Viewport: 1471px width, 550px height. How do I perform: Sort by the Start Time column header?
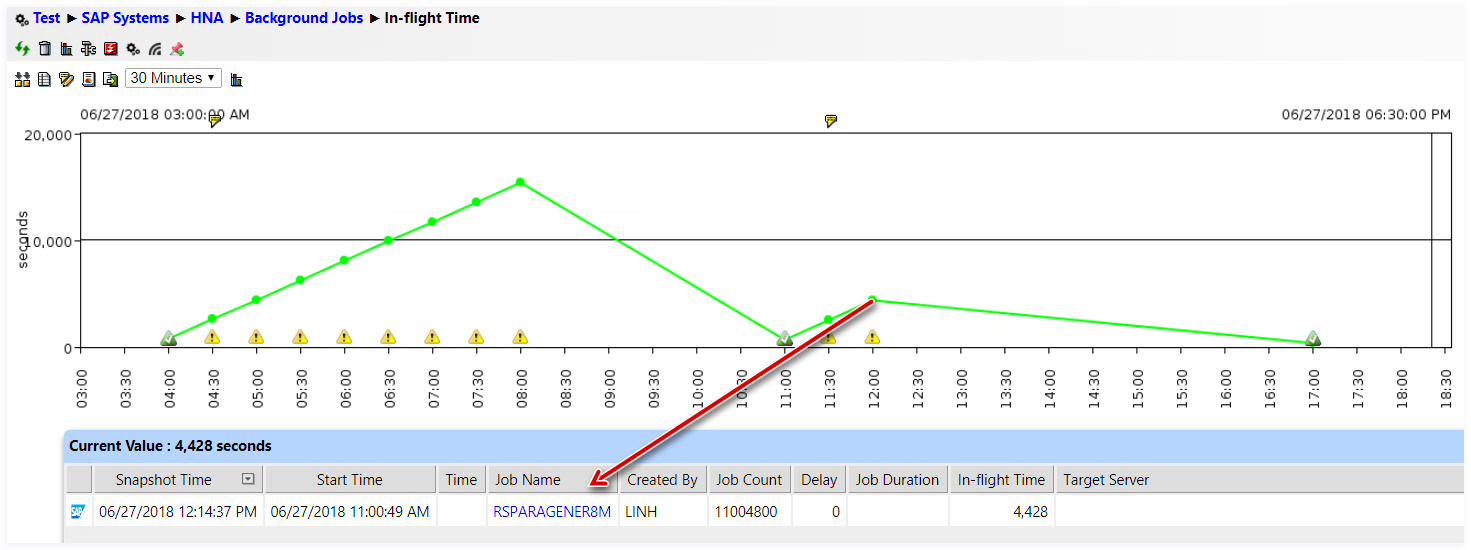coord(350,480)
